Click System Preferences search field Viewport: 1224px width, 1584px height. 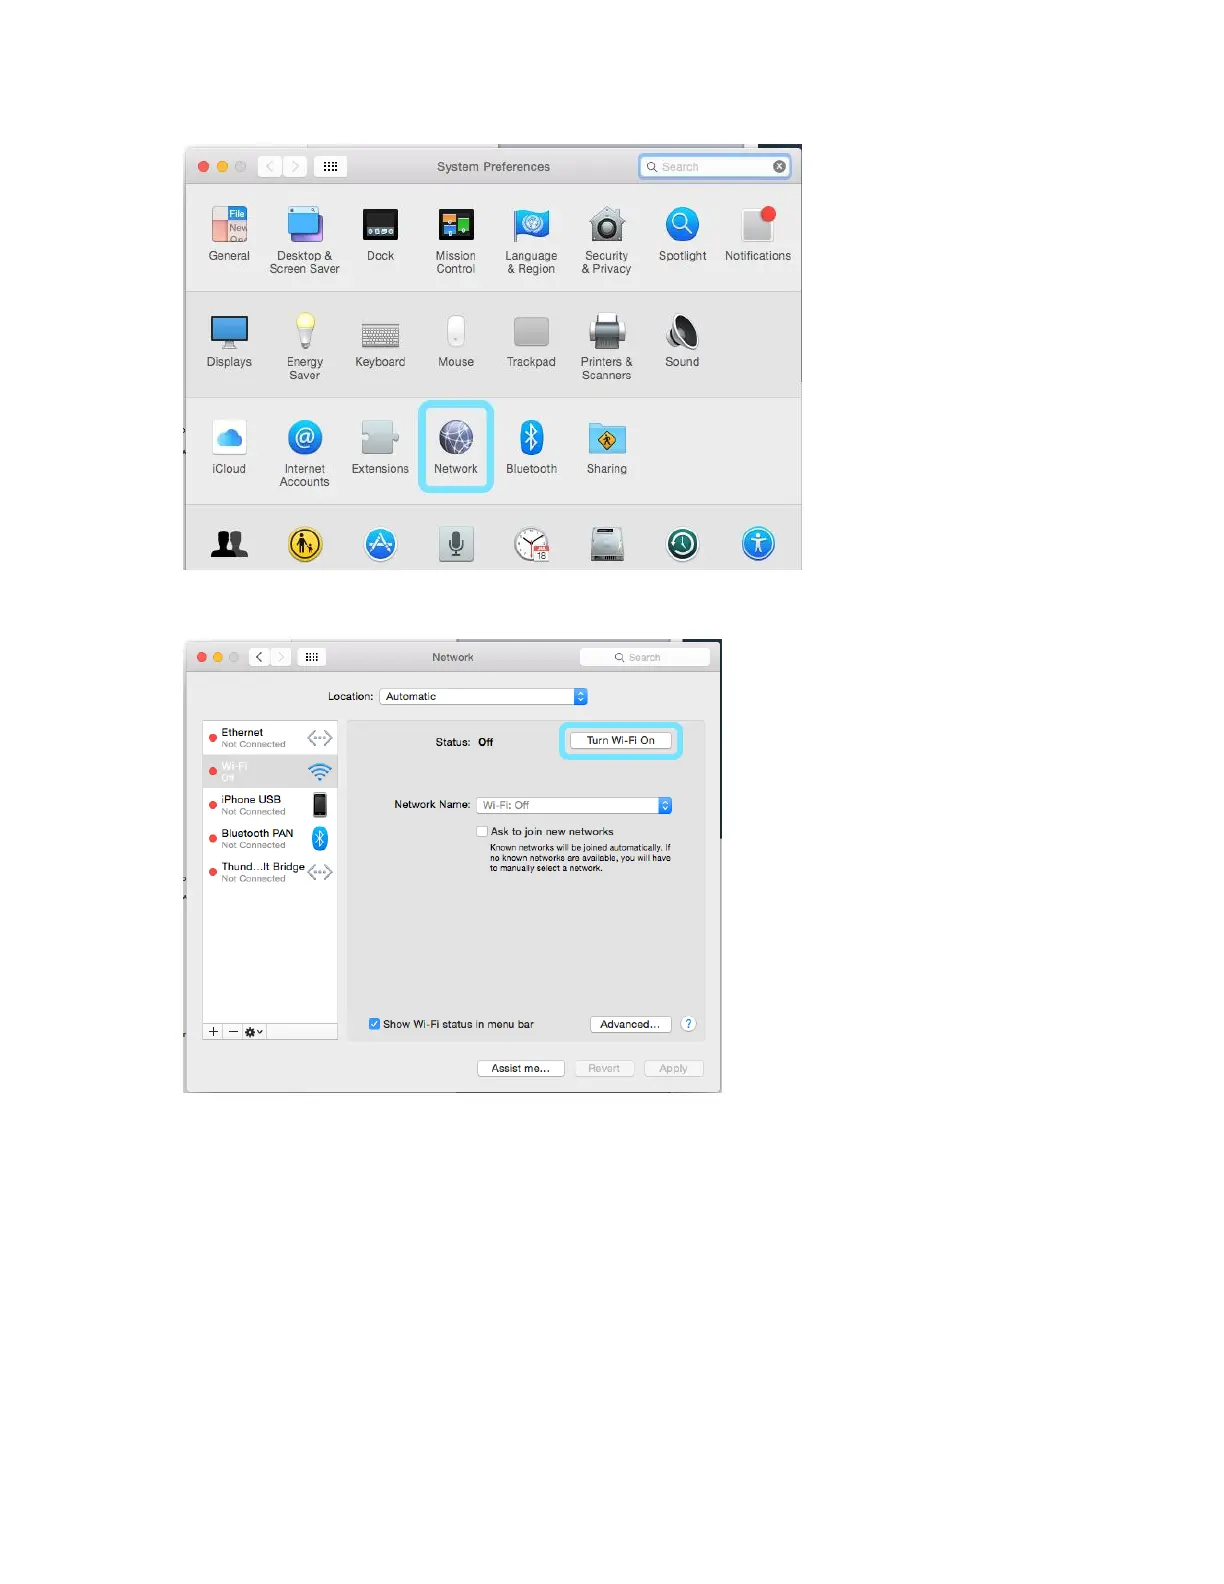pos(715,167)
